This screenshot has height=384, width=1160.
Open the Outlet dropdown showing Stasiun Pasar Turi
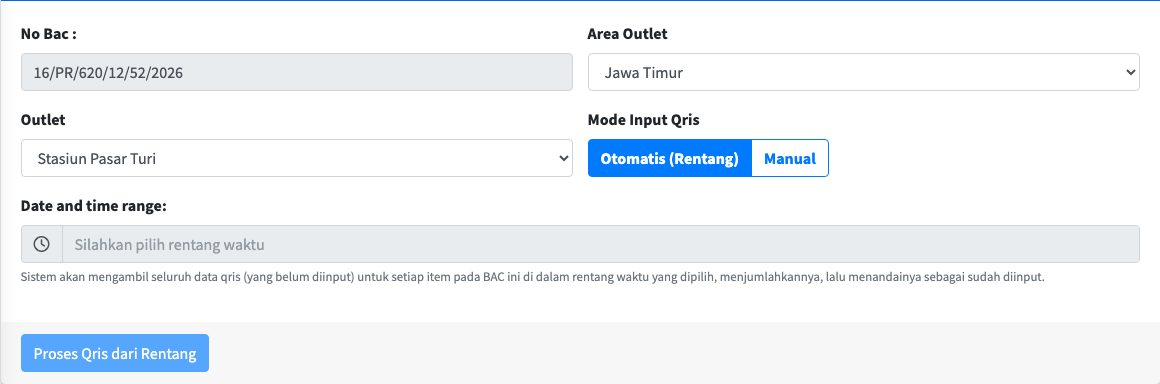(x=297, y=158)
